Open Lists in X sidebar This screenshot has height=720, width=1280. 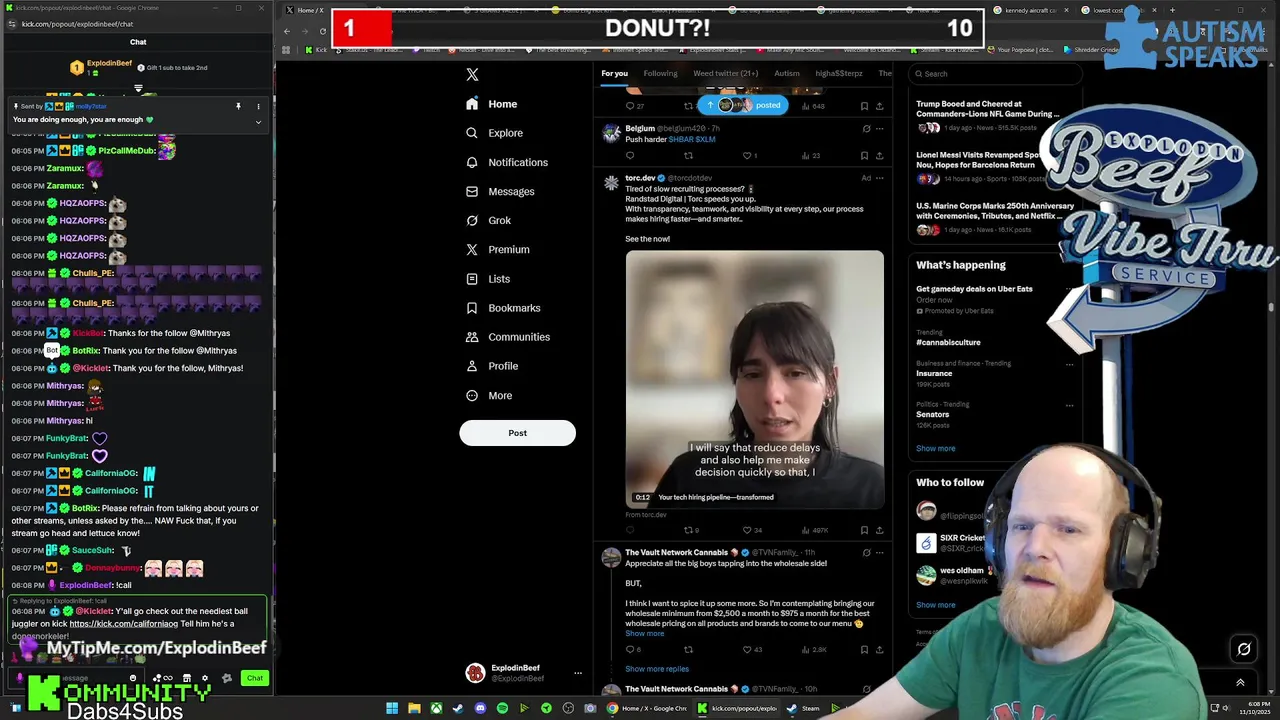point(487,279)
